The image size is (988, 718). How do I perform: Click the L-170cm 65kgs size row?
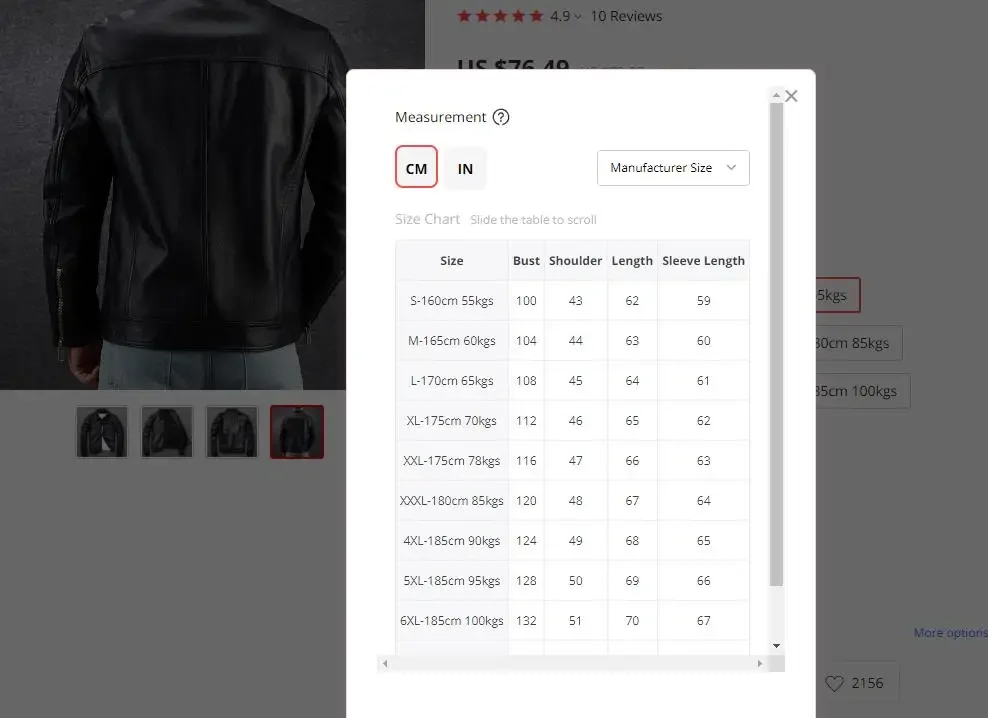pos(572,381)
